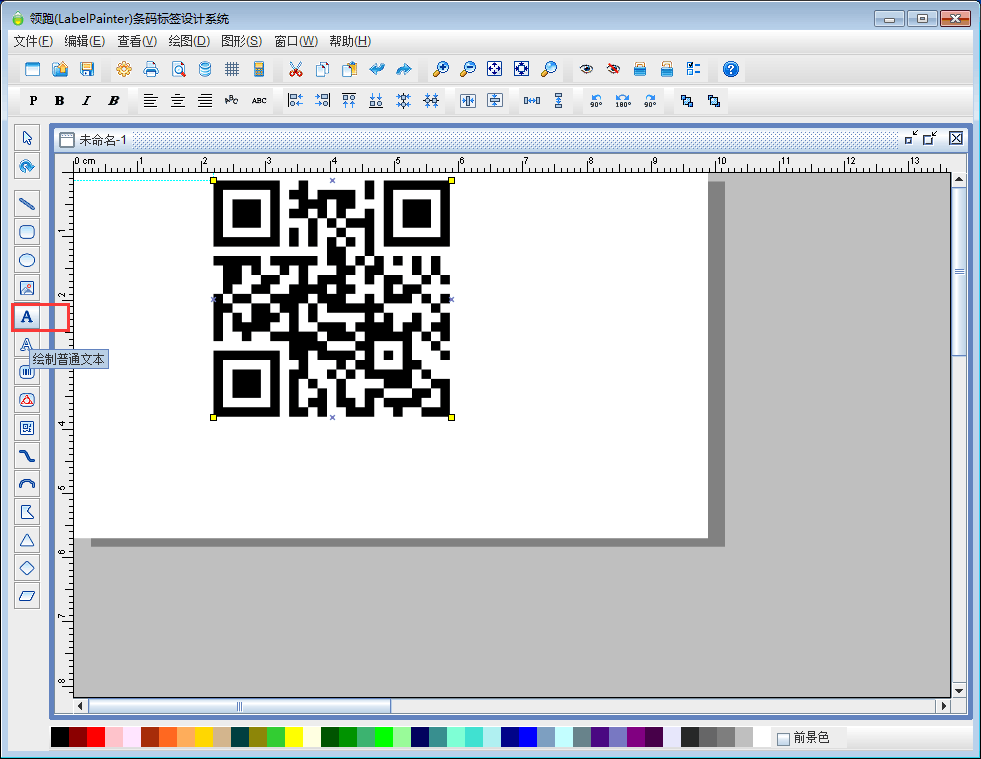Open the 绘图(D) menu
Image resolution: width=981 pixels, height=759 pixels.
[x=189, y=41]
